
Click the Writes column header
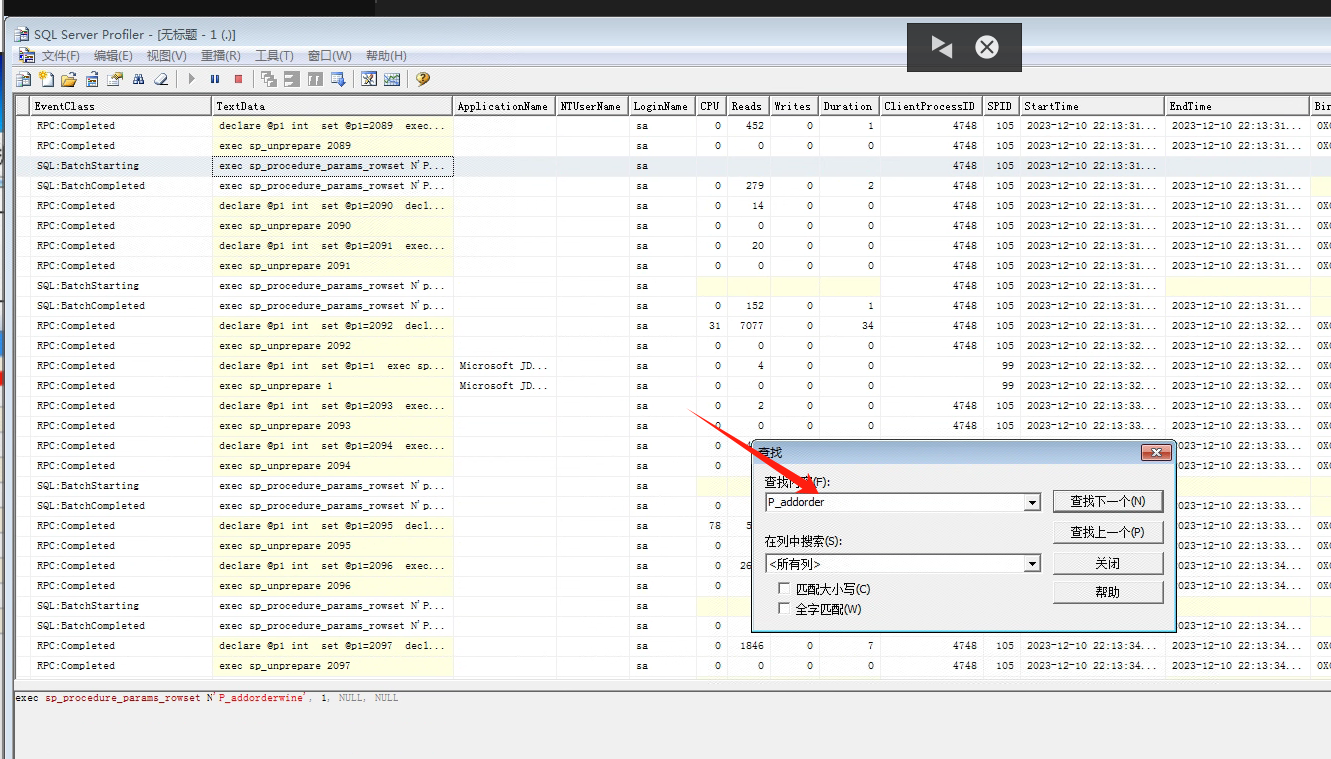tap(794, 106)
